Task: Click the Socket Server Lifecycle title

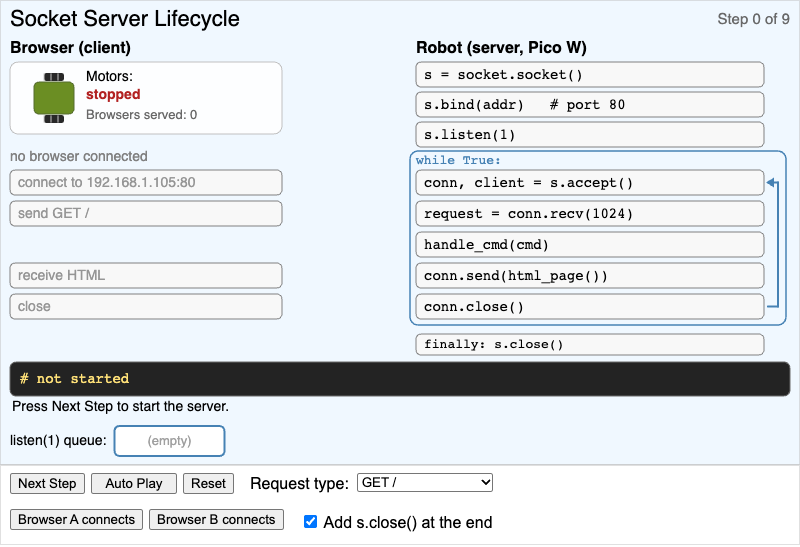Action: point(125,19)
